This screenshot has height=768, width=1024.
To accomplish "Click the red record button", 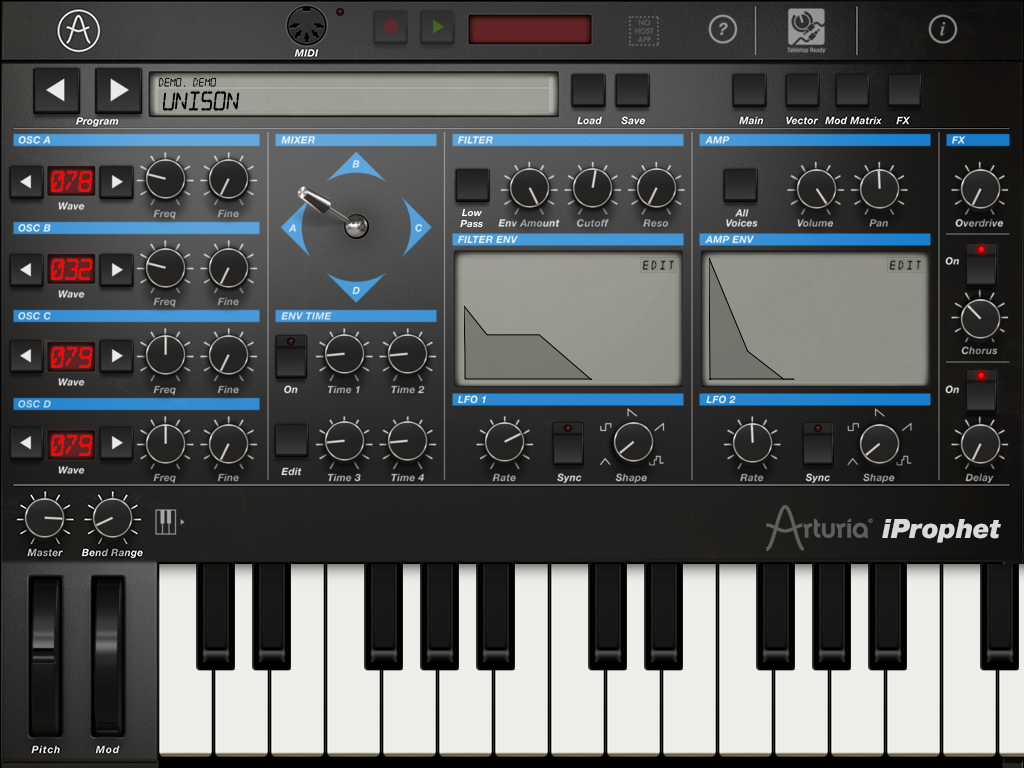I will click(x=391, y=27).
